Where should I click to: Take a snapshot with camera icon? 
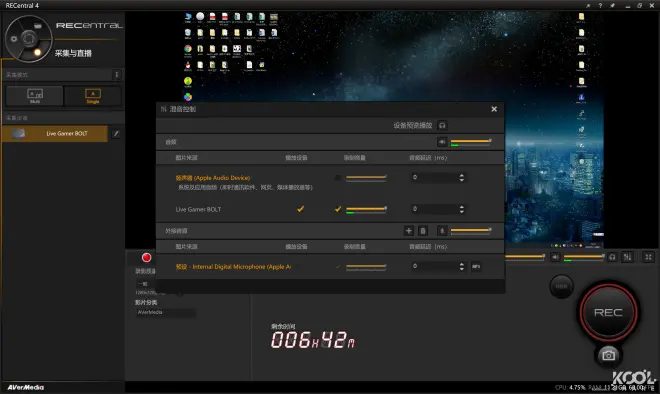coord(608,355)
